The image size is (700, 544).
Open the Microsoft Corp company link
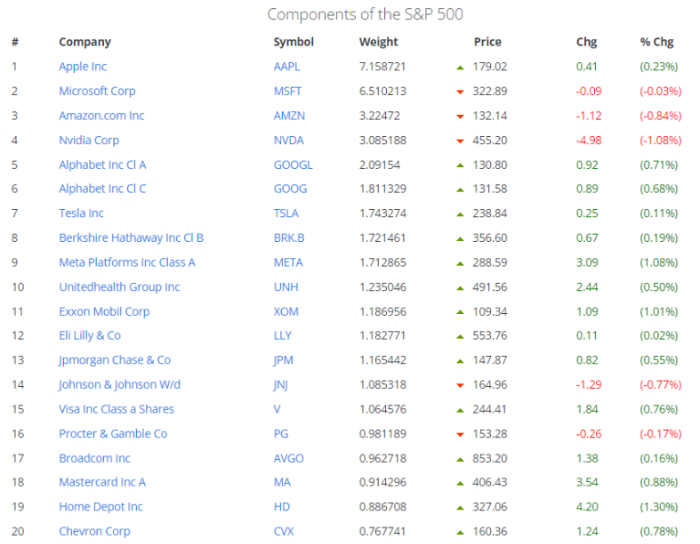(x=97, y=91)
